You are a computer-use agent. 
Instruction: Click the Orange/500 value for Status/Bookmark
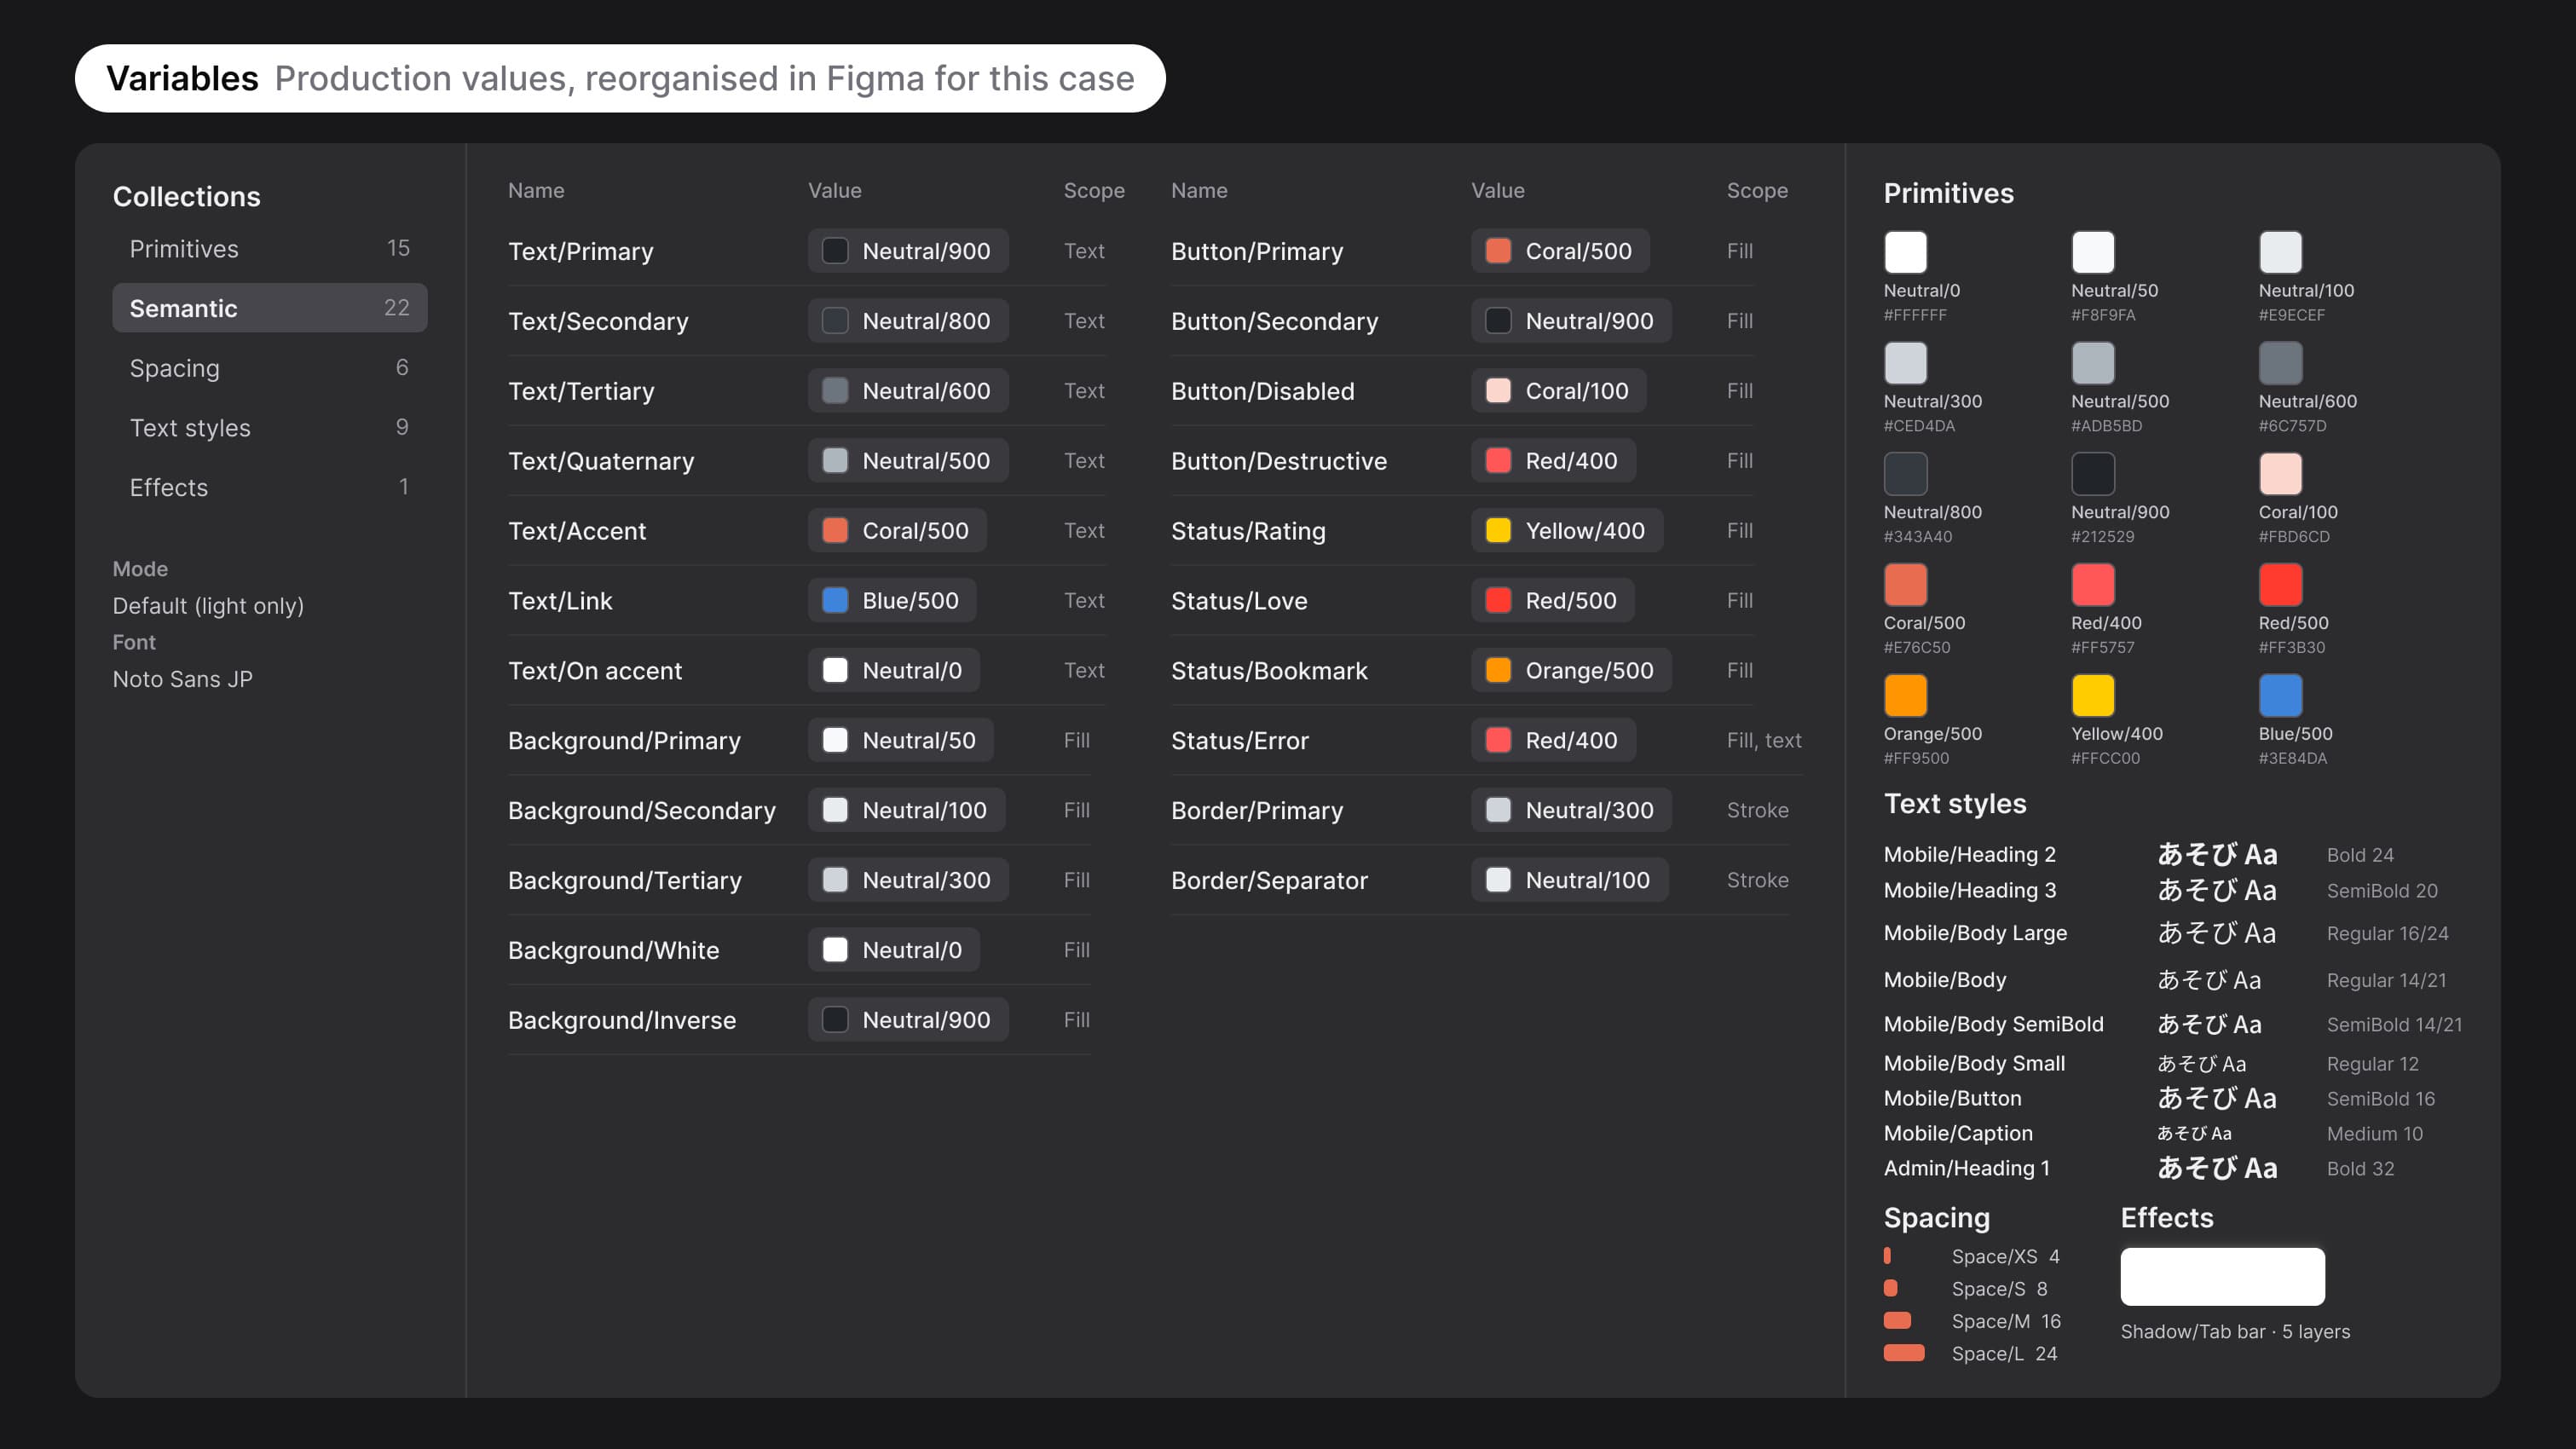pyautogui.click(x=1571, y=670)
